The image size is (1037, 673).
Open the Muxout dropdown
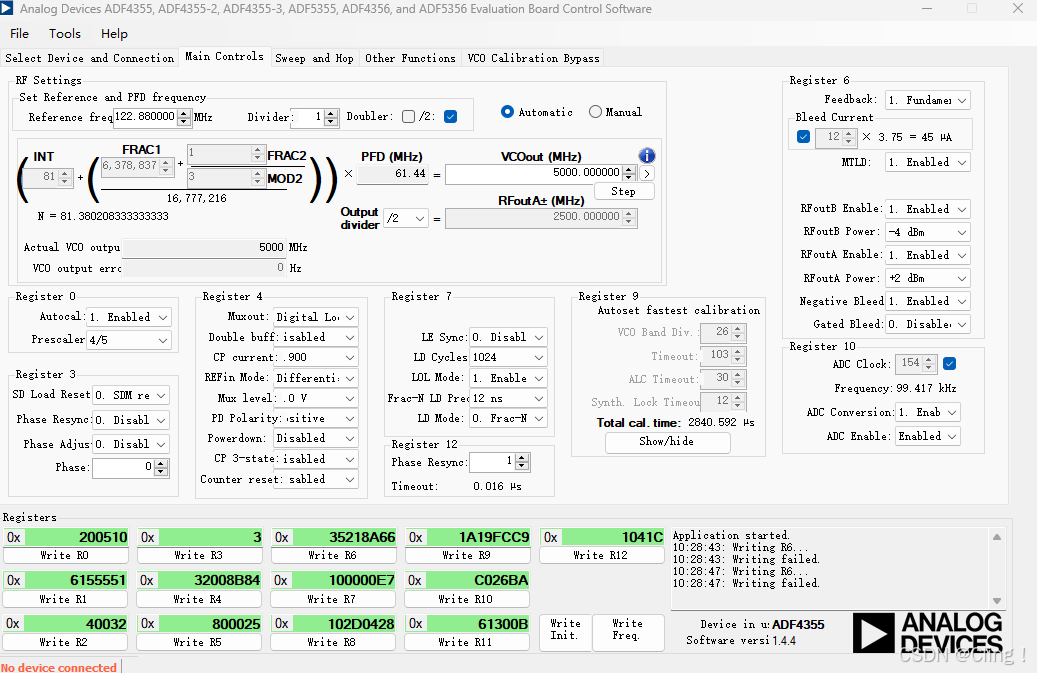316,317
